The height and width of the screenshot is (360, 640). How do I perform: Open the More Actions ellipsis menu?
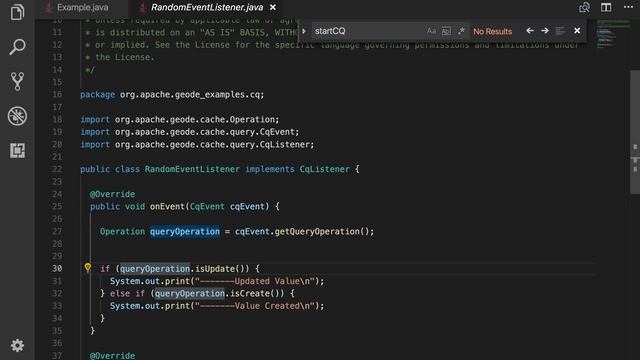[629, 7]
